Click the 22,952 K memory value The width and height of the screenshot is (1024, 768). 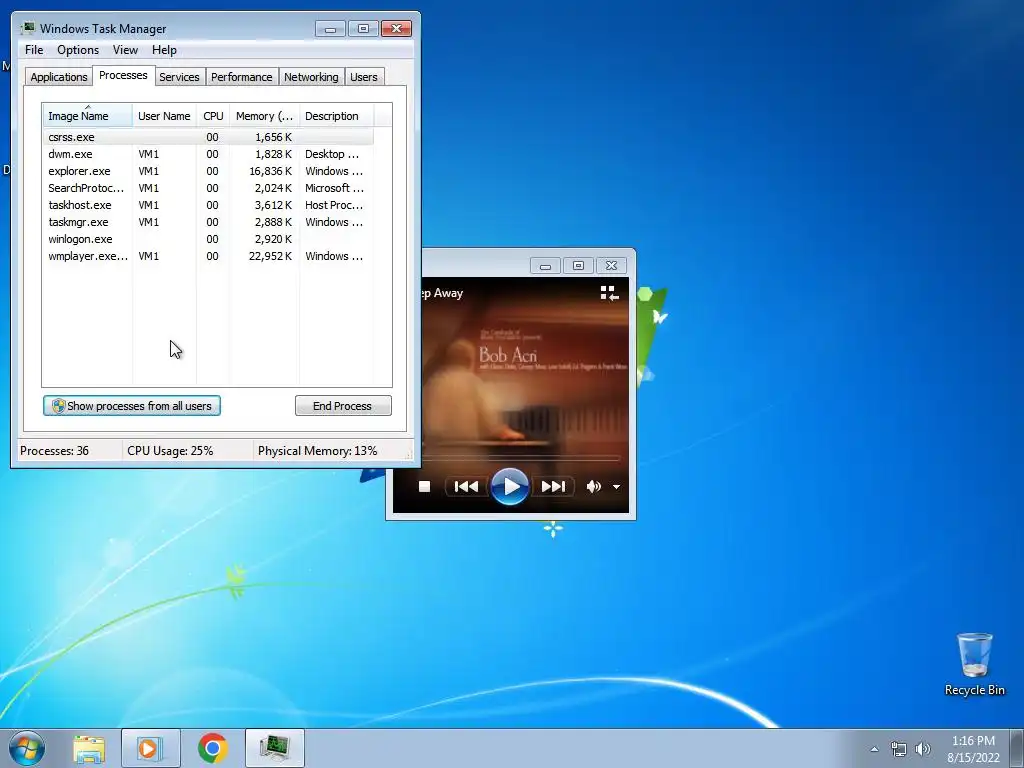pyautogui.click(x=270, y=256)
